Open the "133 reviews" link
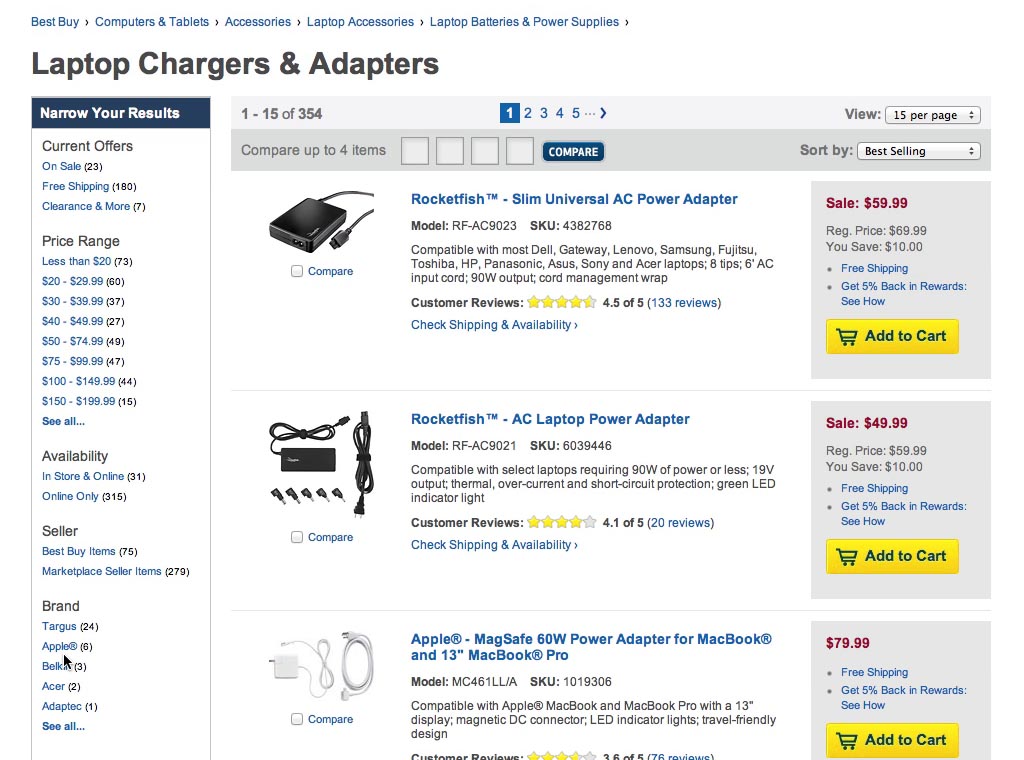 (684, 302)
